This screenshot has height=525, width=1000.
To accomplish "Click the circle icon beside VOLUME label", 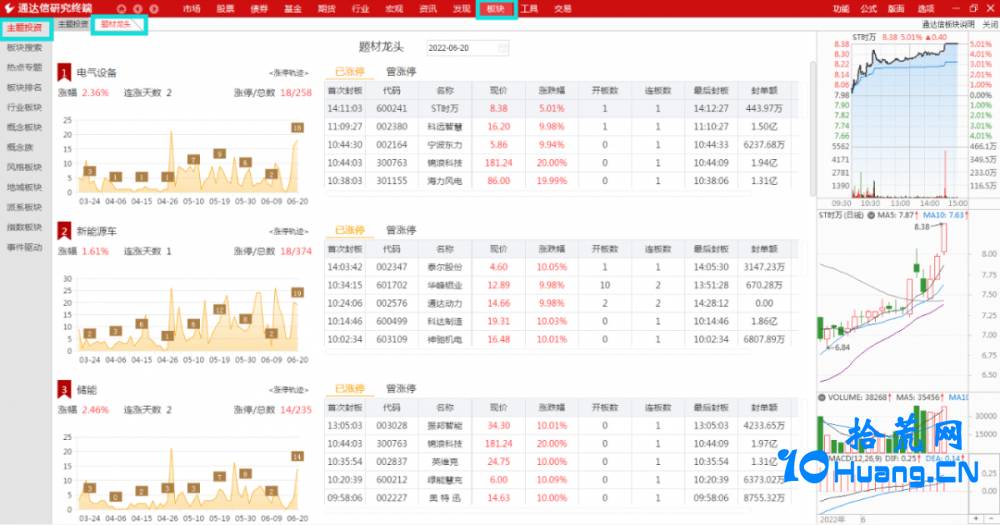I will coord(822,397).
